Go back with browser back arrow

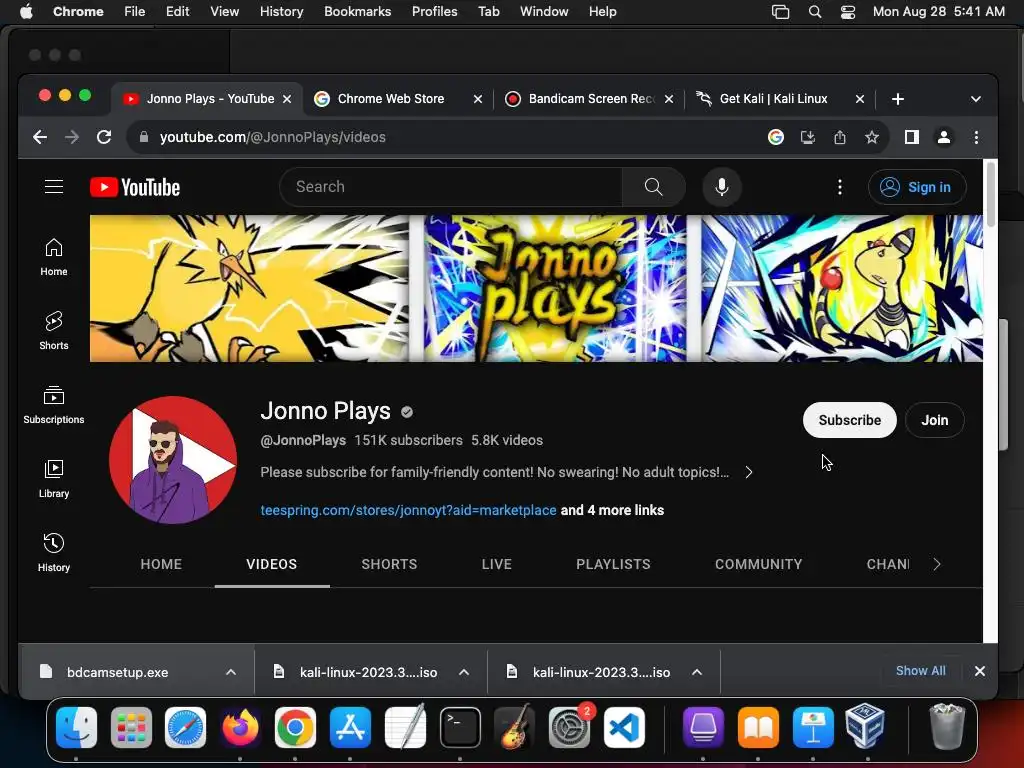click(x=40, y=137)
